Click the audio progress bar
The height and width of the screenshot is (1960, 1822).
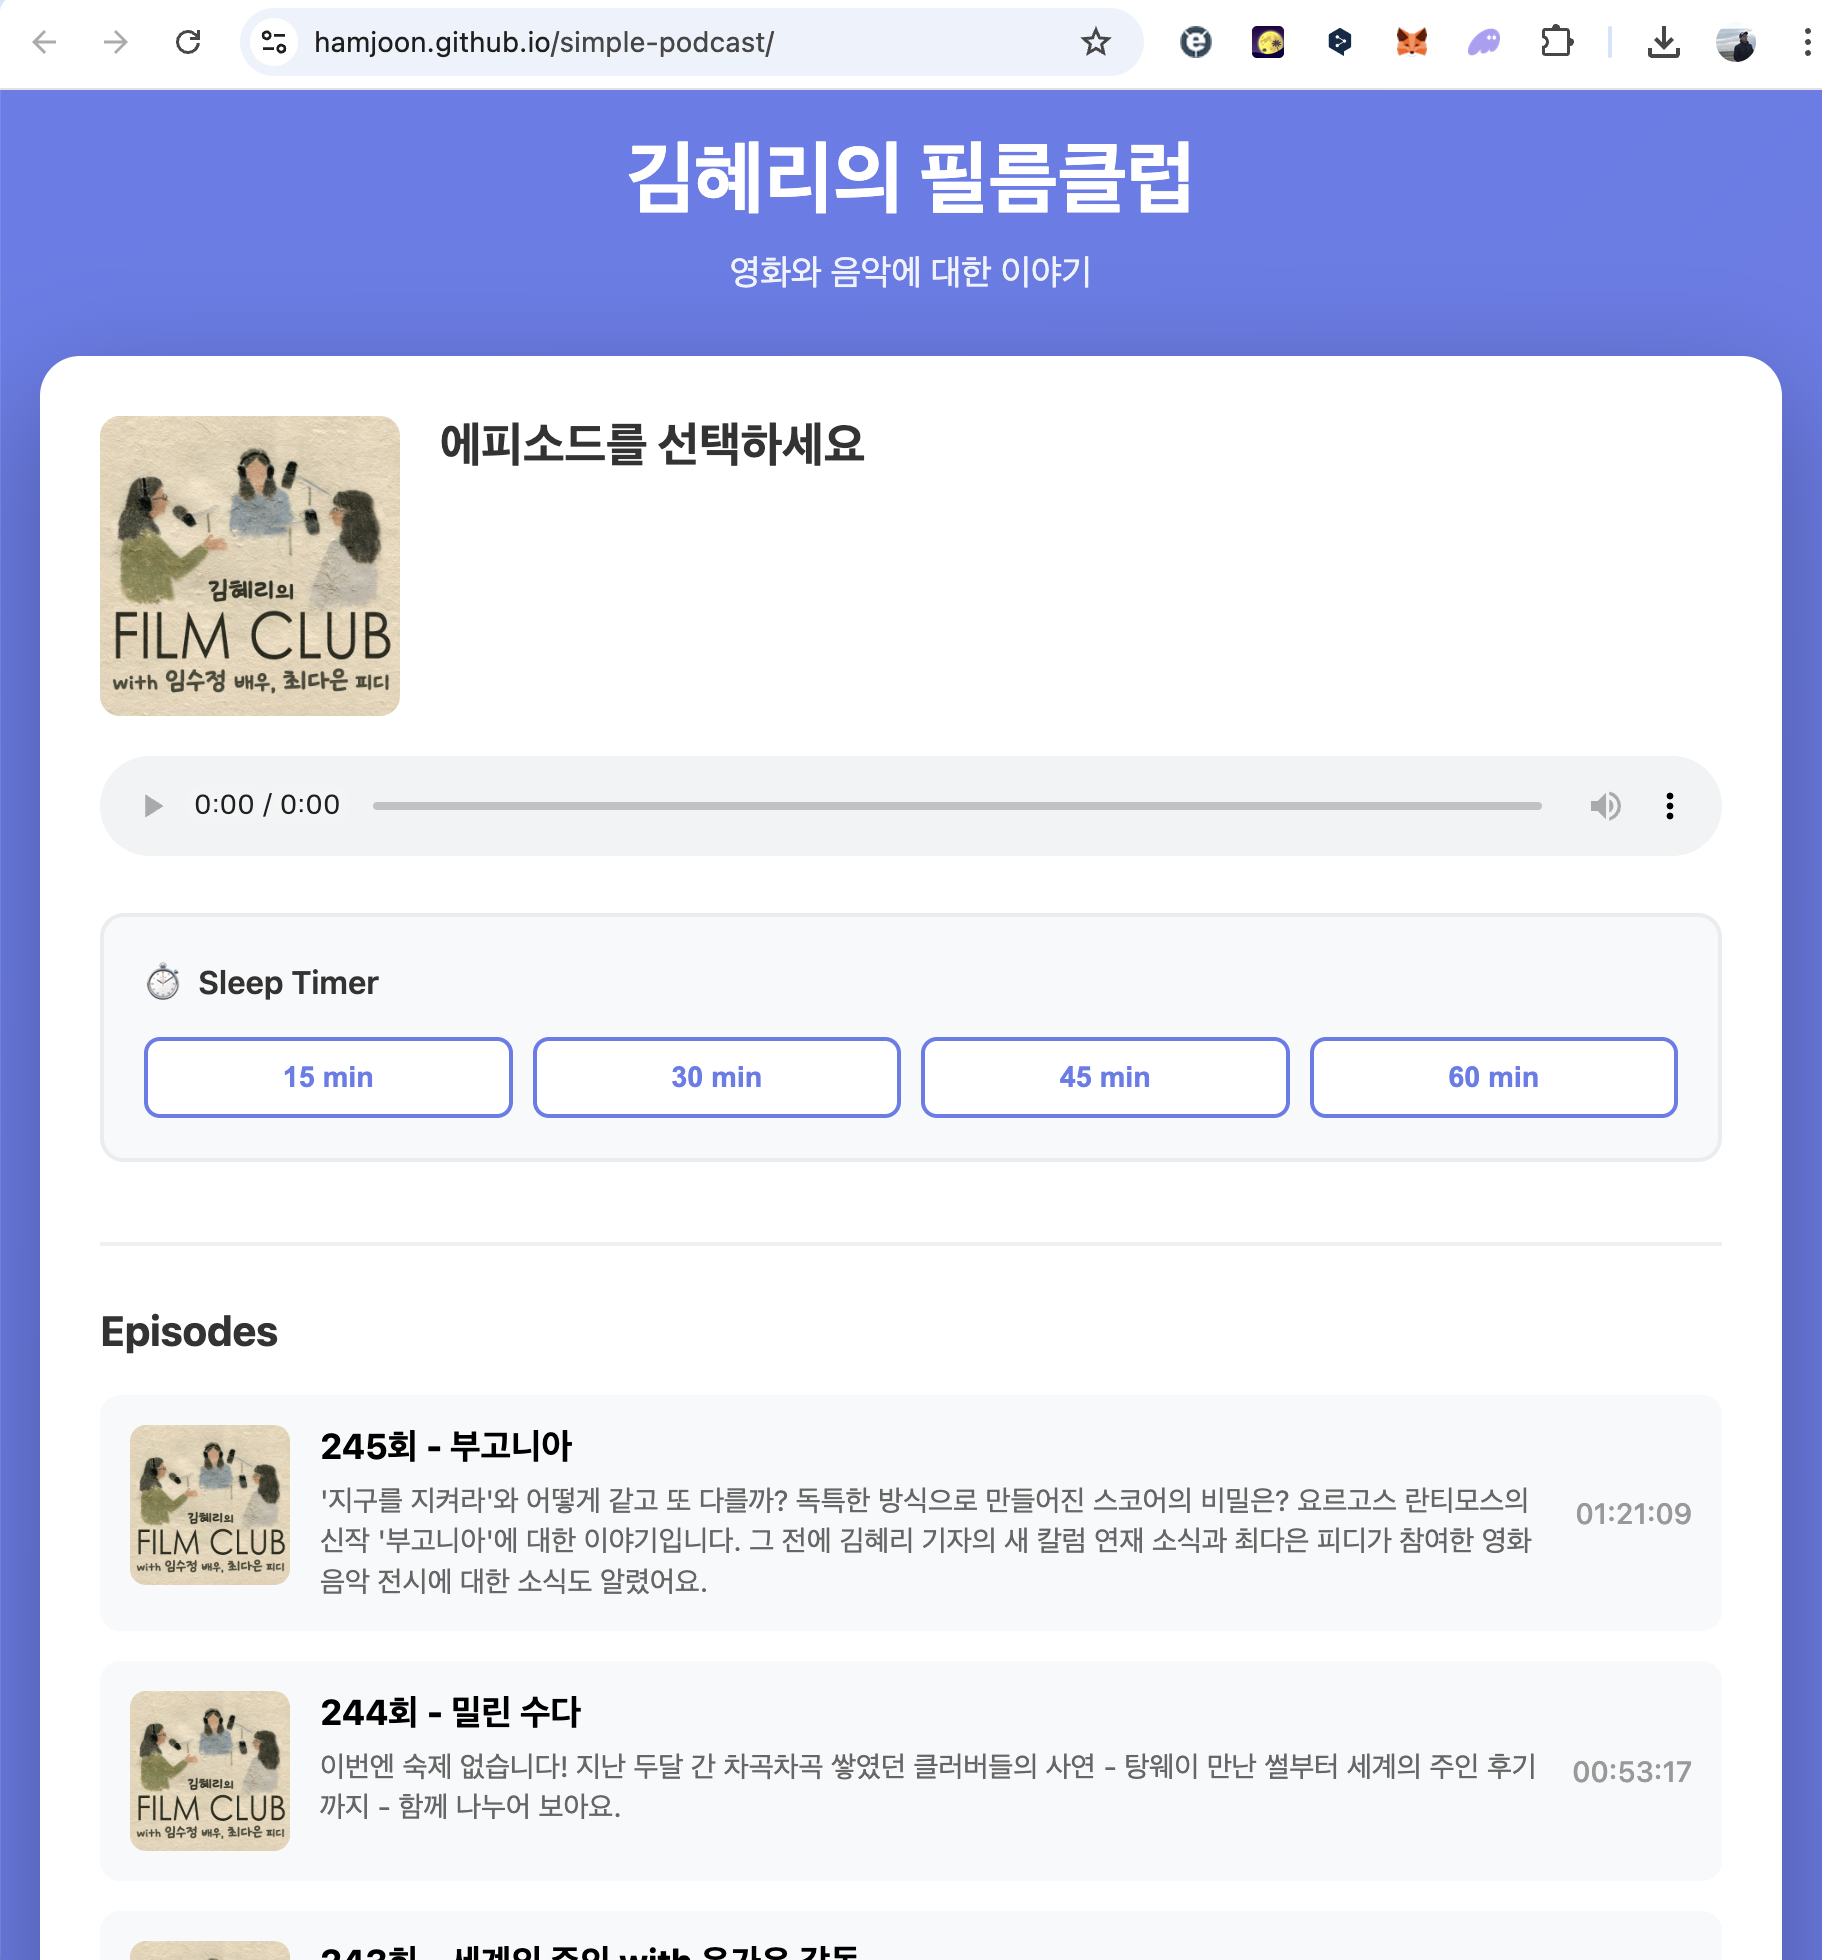[957, 806]
